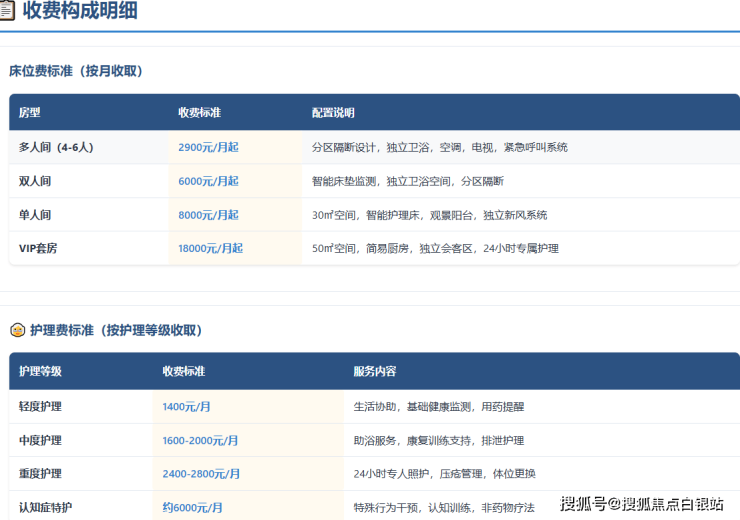Click the 服务内容 column header
740x520 pixels.
374,371
